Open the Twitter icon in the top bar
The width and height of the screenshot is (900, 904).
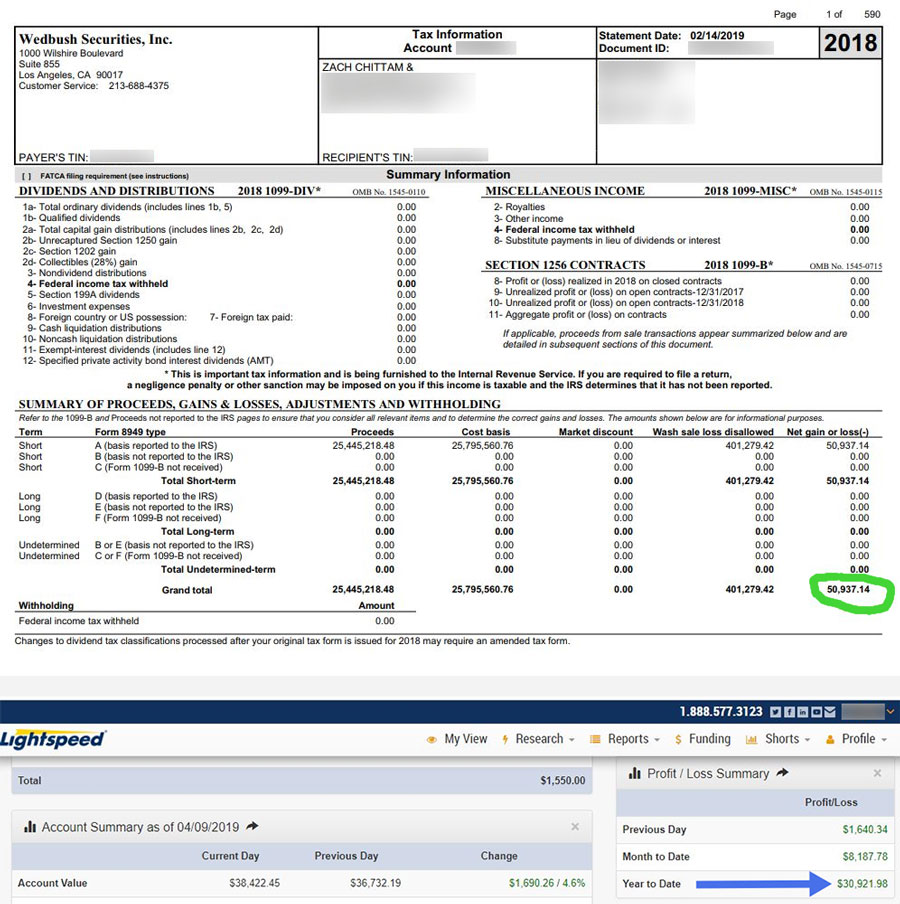(x=776, y=712)
